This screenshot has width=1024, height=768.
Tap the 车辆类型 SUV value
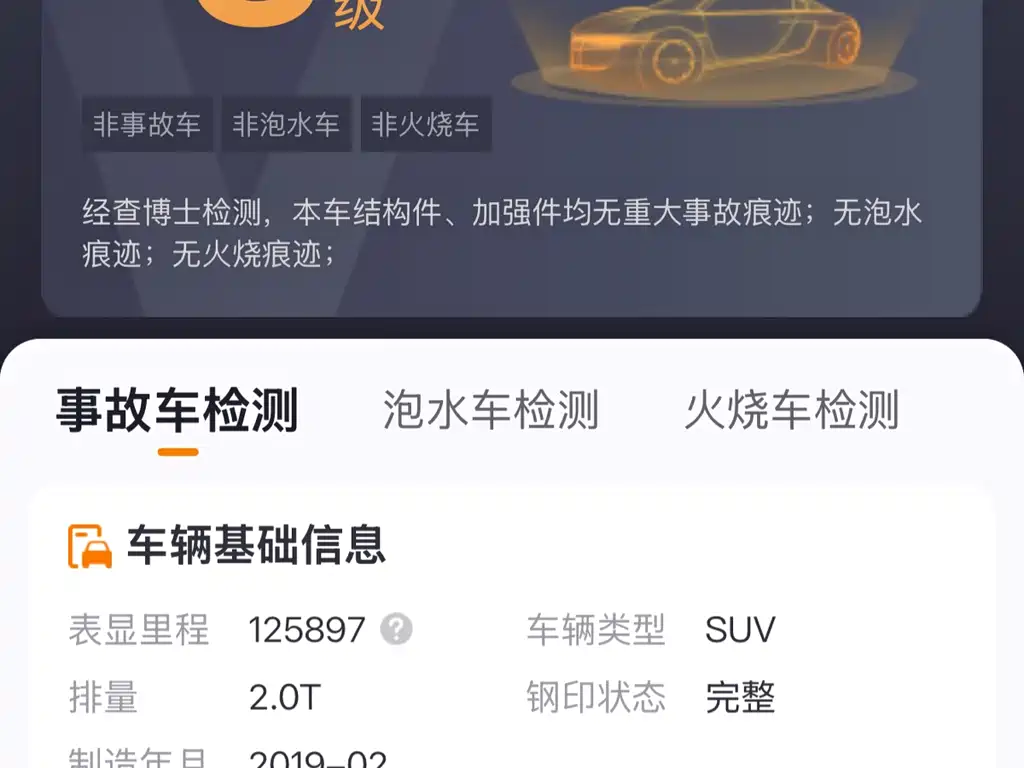tap(740, 630)
